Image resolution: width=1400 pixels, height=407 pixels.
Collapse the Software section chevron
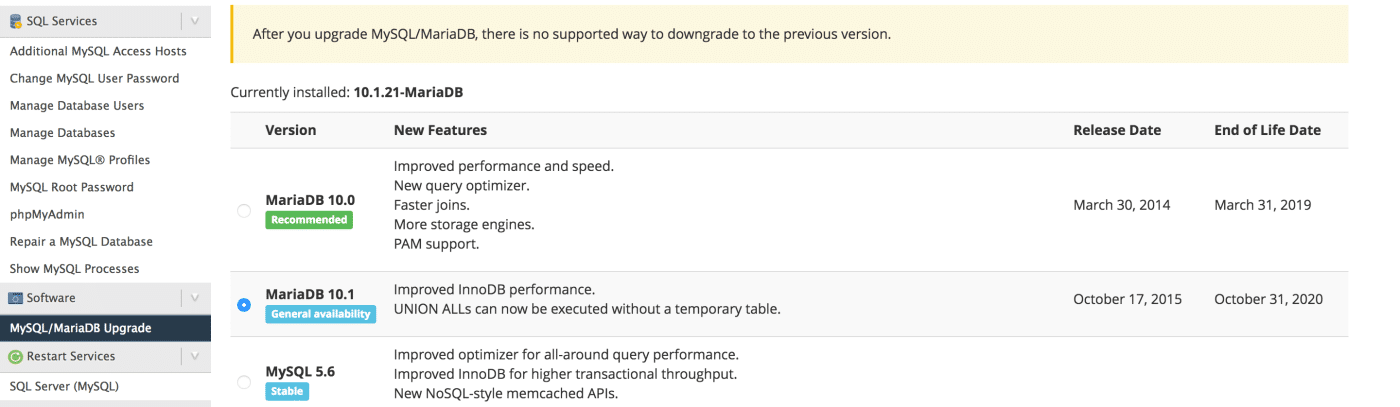point(194,298)
